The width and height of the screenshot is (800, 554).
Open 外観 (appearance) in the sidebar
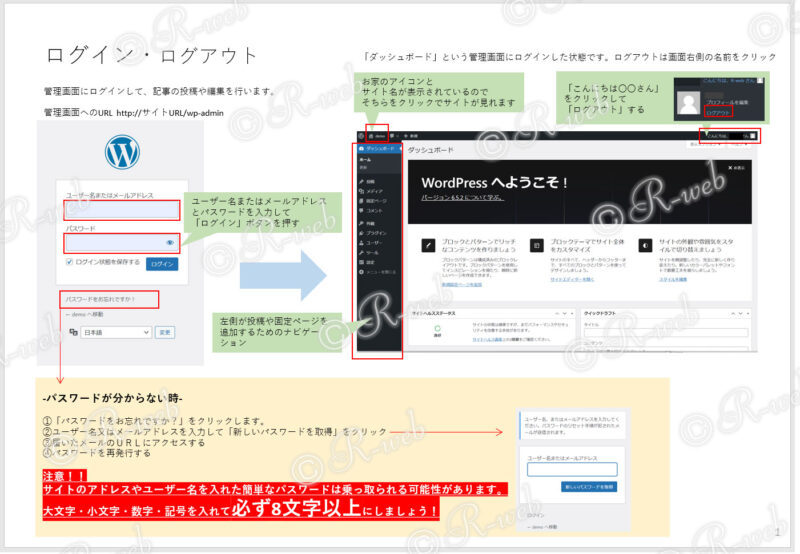pyautogui.click(x=367, y=223)
